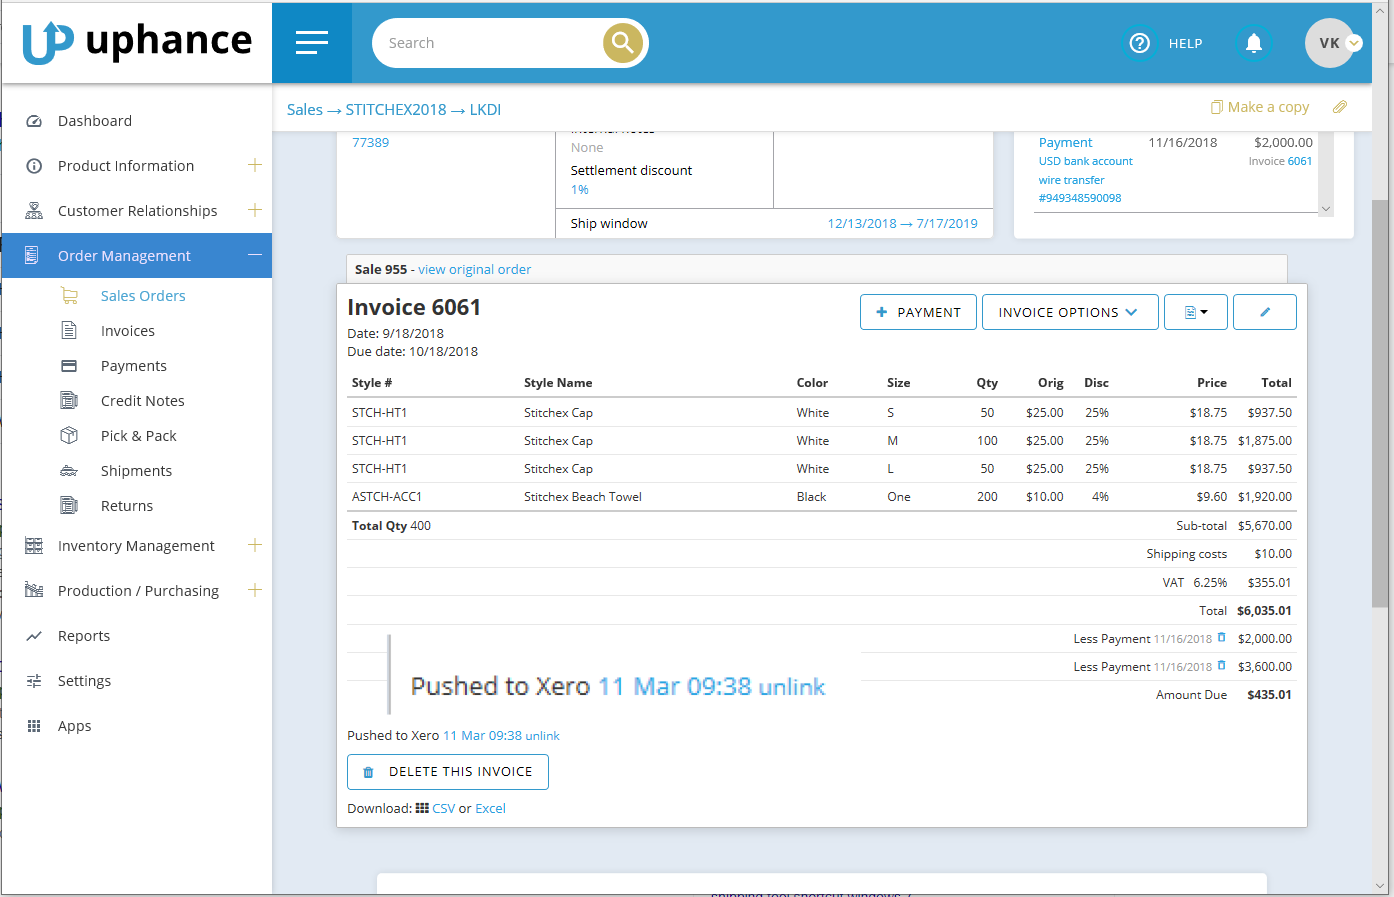Click the Settings sliders icon
Image resolution: width=1394 pixels, height=897 pixels.
pos(34,681)
